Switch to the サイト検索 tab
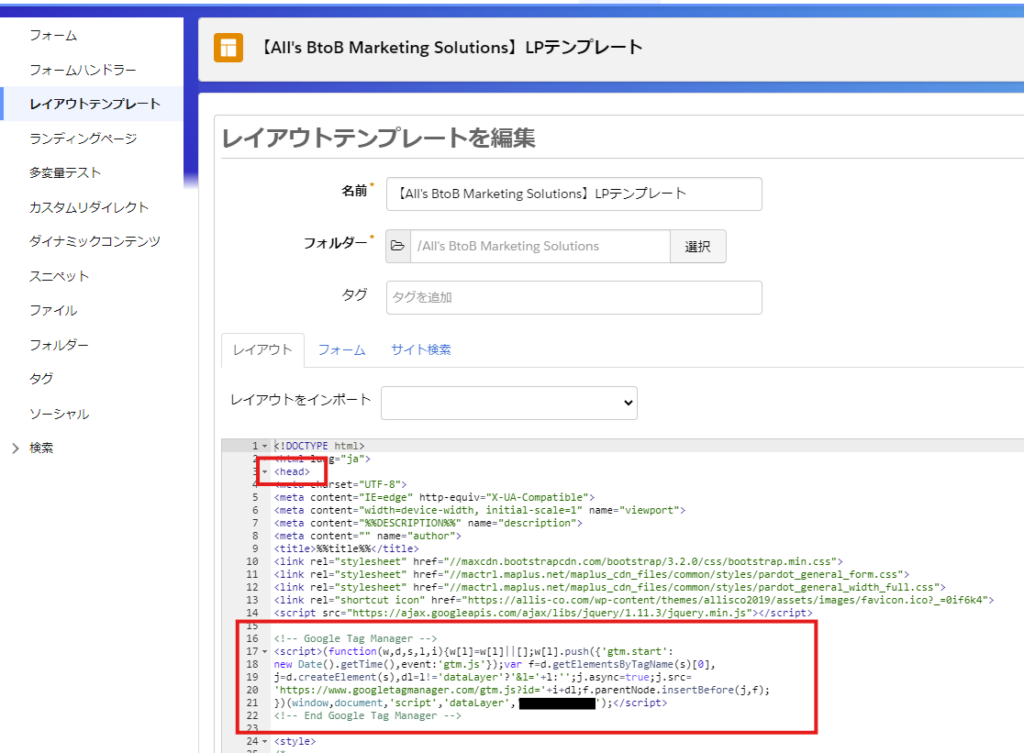Image resolution: width=1024 pixels, height=753 pixels. pos(421,350)
